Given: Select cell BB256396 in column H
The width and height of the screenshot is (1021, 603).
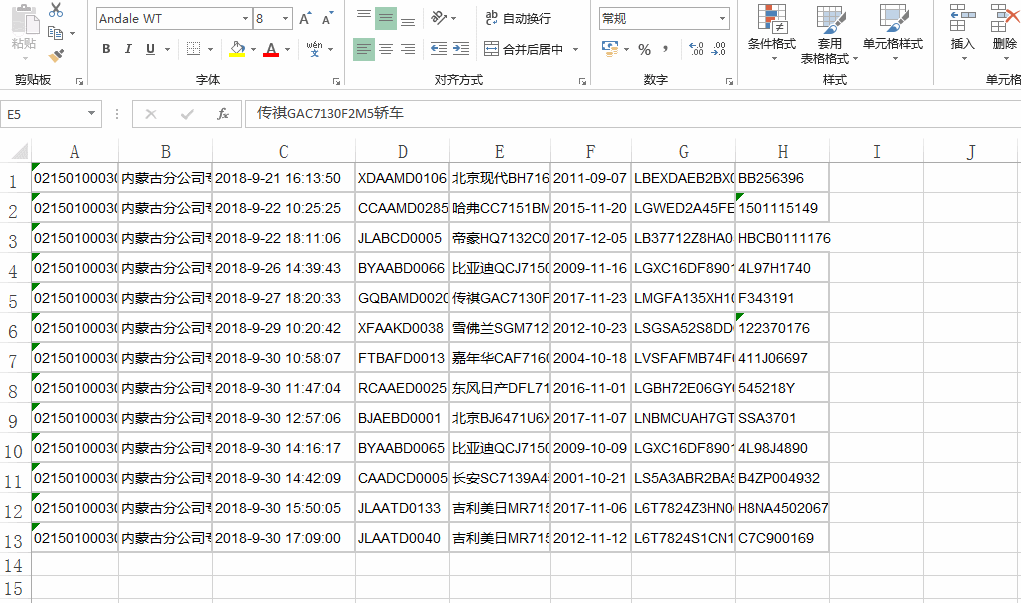Looking at the screenshot, I should pyautogui.click(x=782, y=178).
